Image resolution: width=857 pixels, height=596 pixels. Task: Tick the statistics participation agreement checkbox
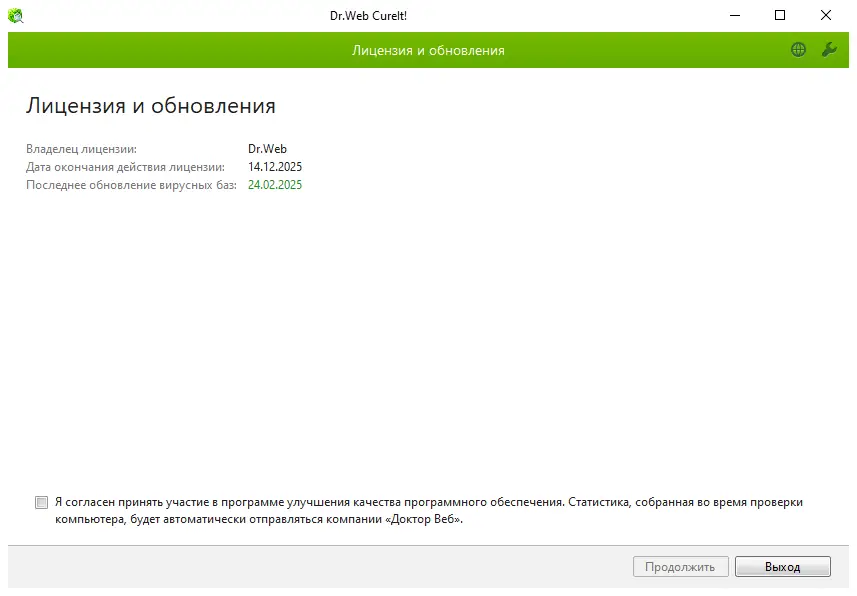(x=41, y=502)
